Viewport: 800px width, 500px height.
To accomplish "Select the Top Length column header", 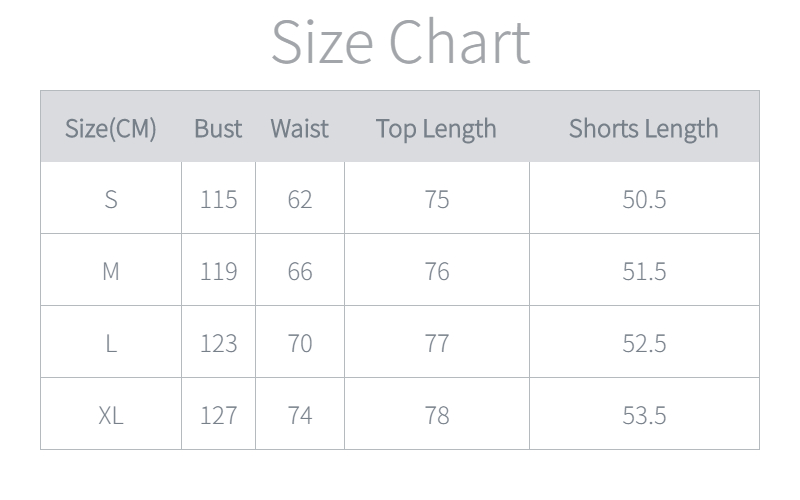I will tap(436, 128).
